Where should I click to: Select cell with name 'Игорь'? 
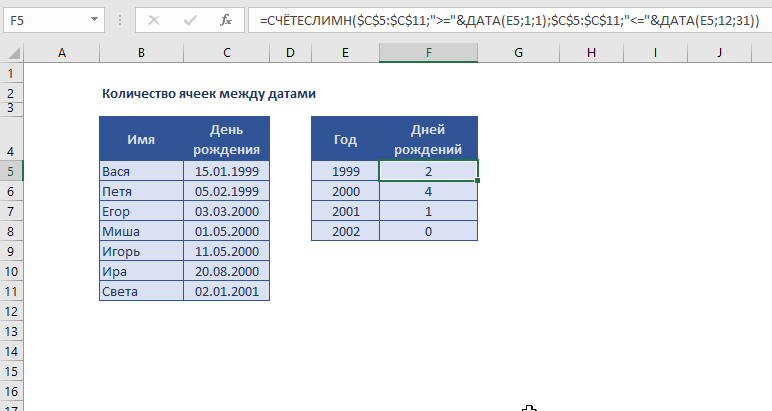(141, 252)
